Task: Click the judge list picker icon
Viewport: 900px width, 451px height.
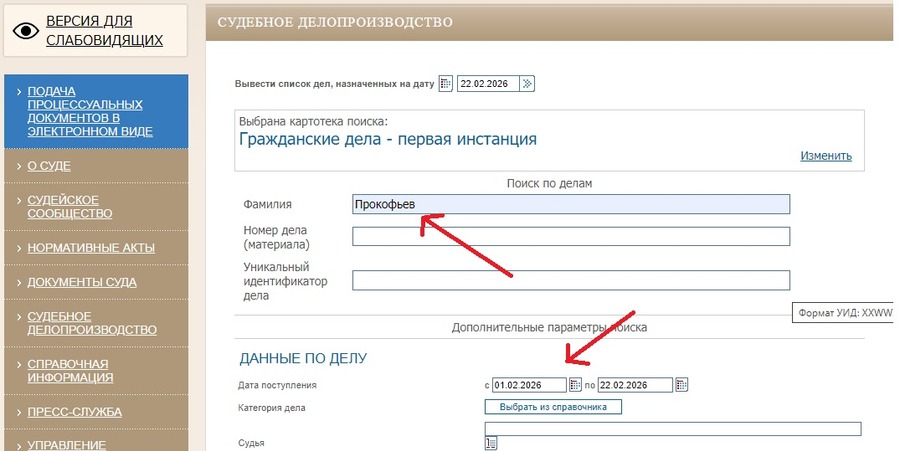Action: (491, 443)
